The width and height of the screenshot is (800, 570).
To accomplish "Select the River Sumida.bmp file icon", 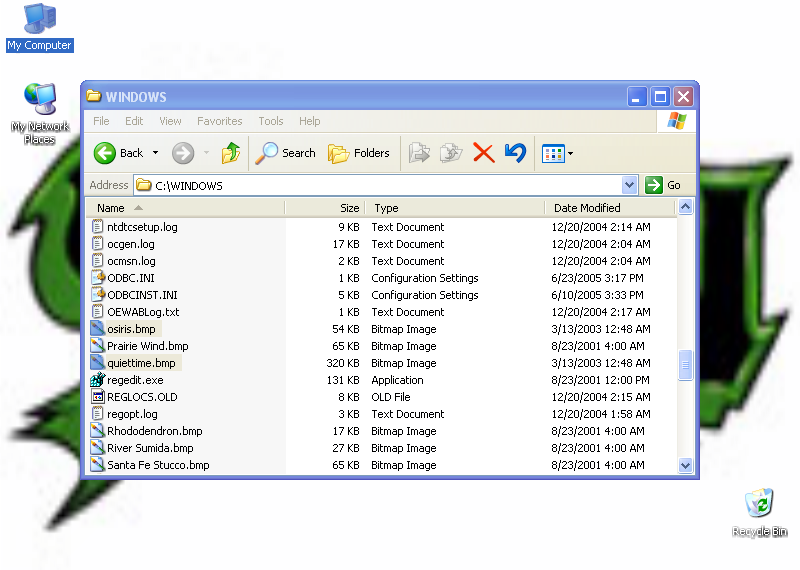I will click(x=97, y=448).
